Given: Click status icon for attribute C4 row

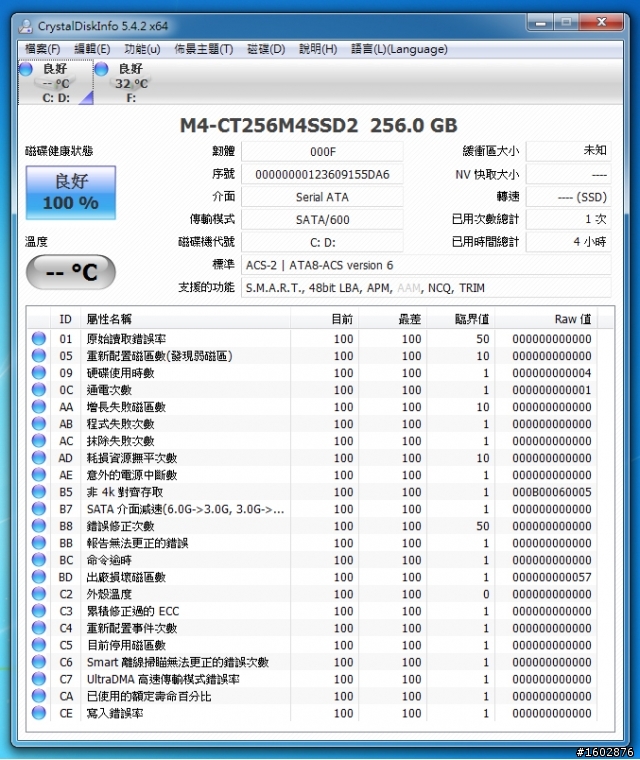Looking at the screenshot, I should [x=39, y=627].
